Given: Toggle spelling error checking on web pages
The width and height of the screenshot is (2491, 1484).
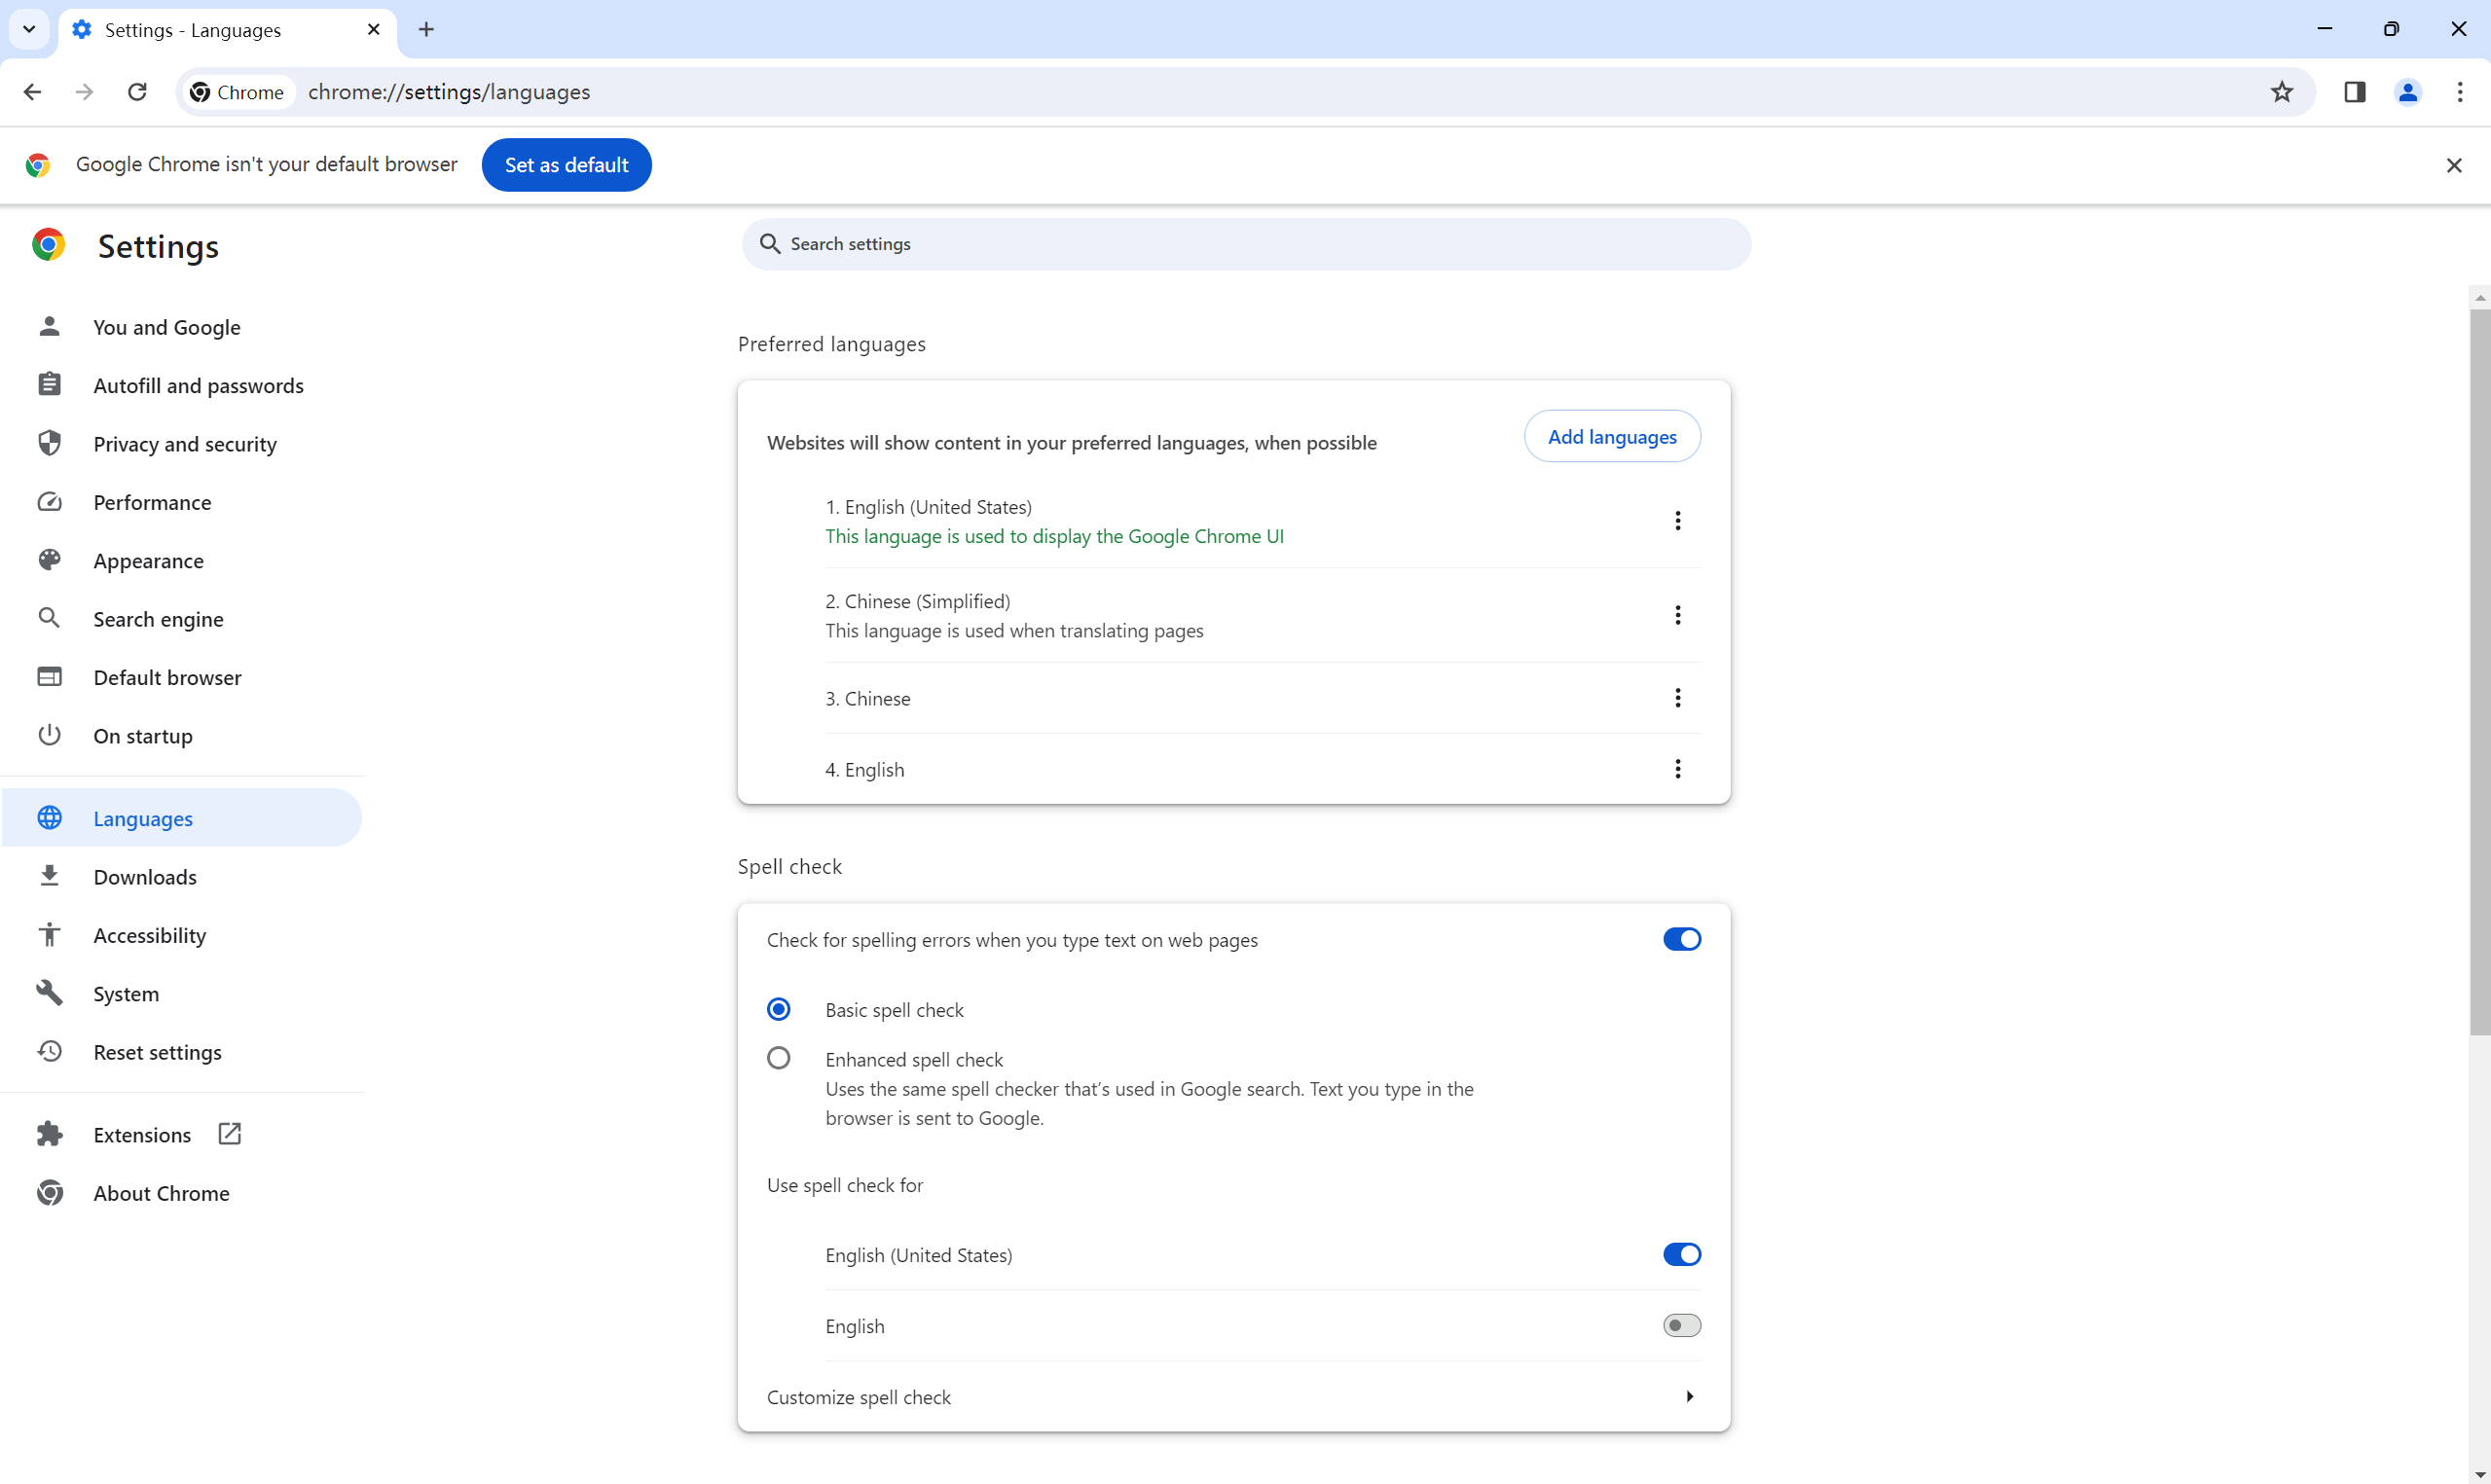Looking at the screenshot, I should point(1681,939).
